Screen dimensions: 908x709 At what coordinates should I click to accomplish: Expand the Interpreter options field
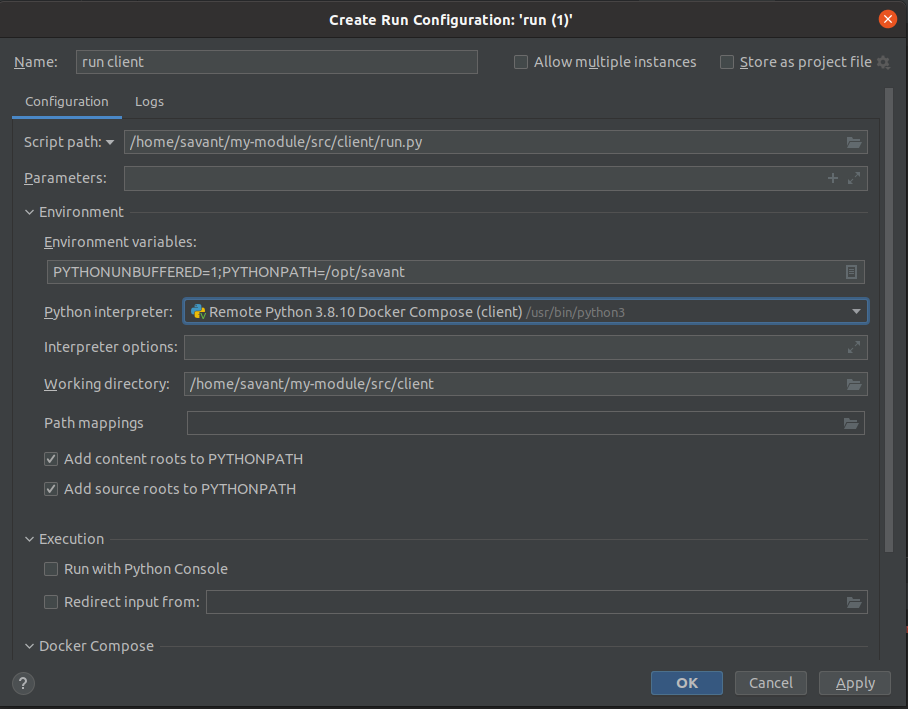(x=854, y=348)
